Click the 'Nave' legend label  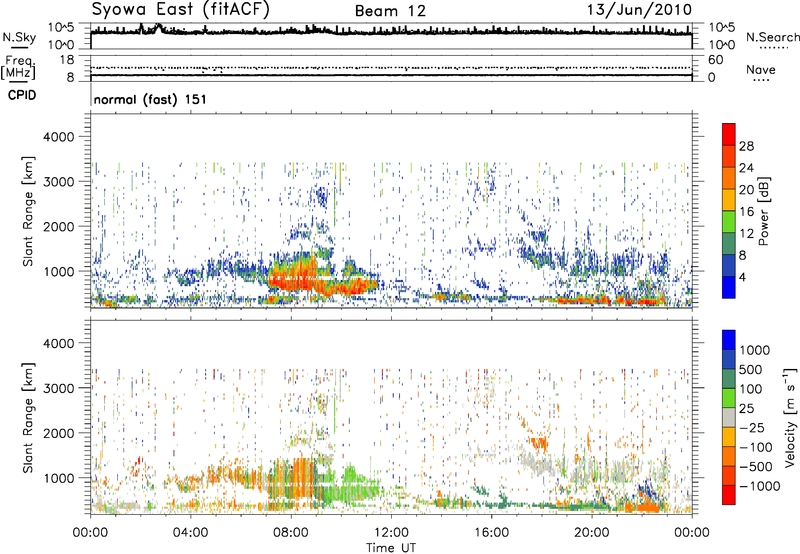pyautogui.click(x=761, y=70)
